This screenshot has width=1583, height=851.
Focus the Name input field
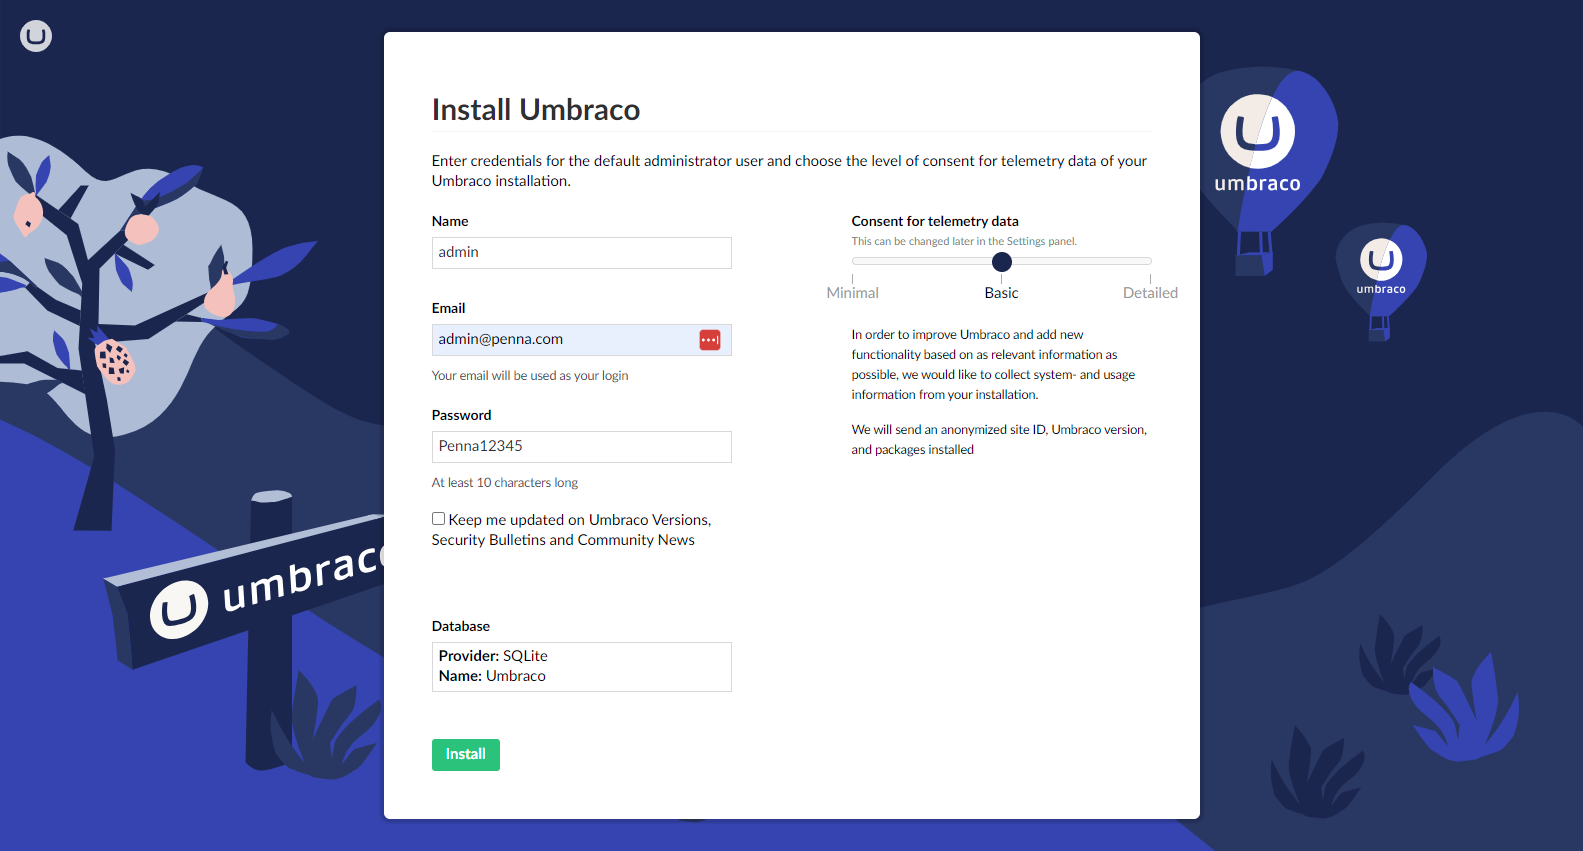point(581,253)
